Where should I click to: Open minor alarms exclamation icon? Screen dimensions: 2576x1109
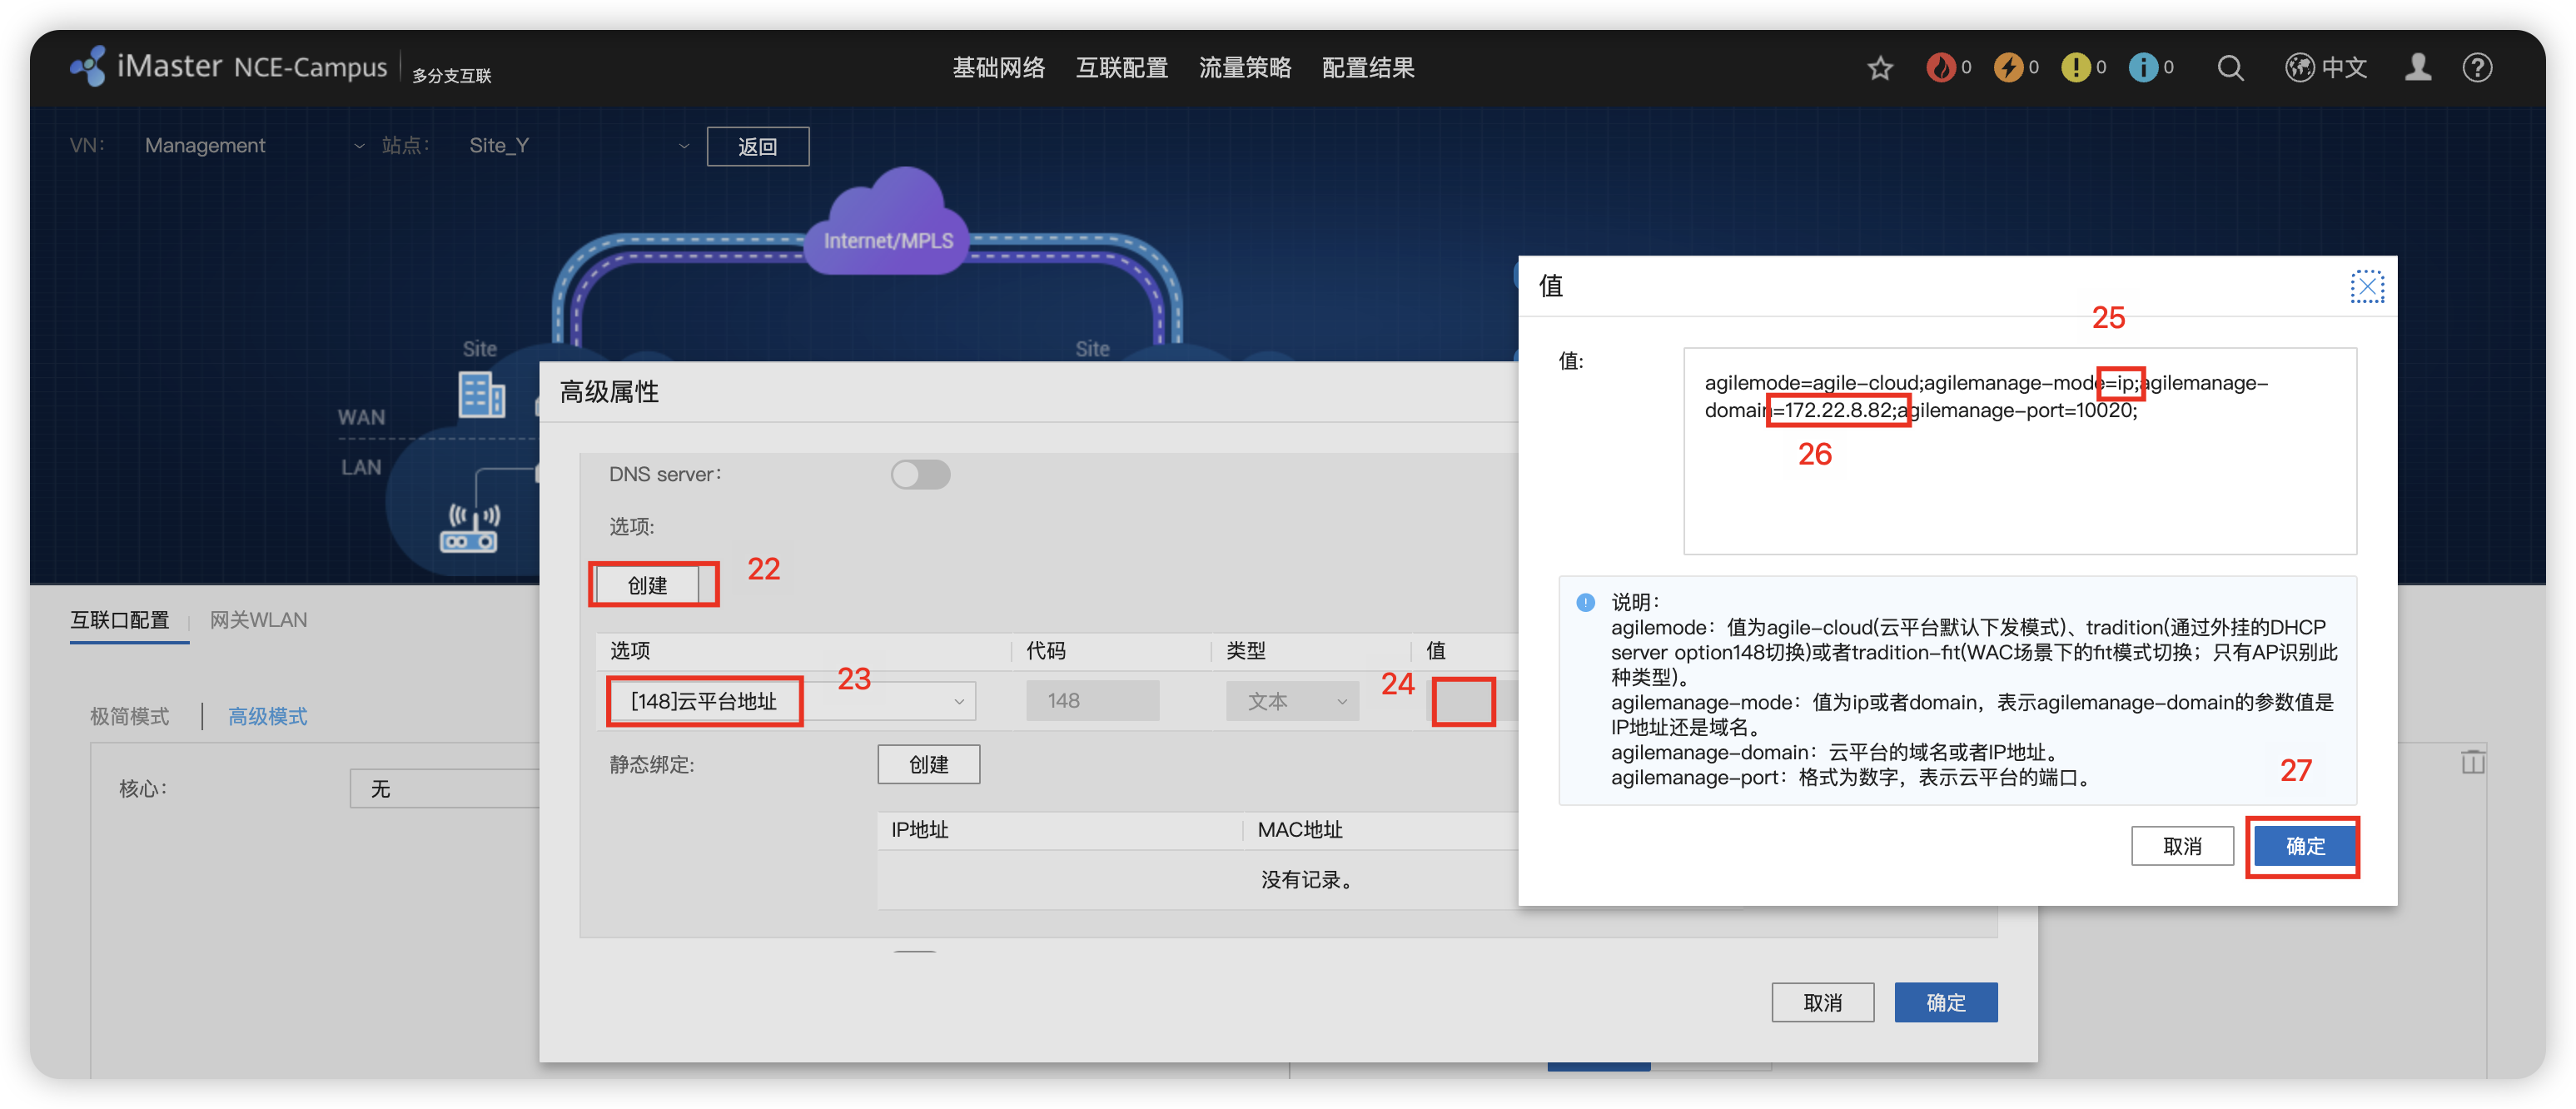tap(2075, 68)
